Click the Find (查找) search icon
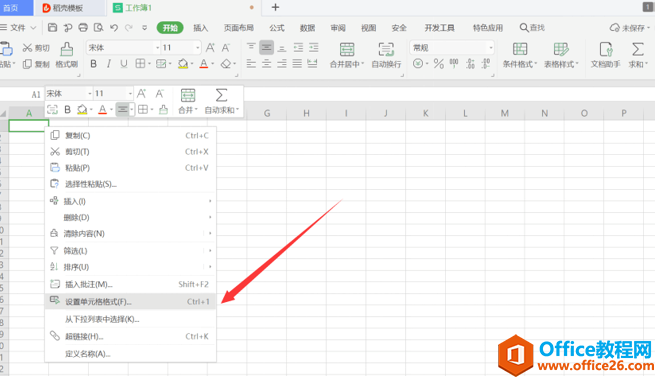The width and height of the screenshot is (661, 383). click(x=532, y=28)
